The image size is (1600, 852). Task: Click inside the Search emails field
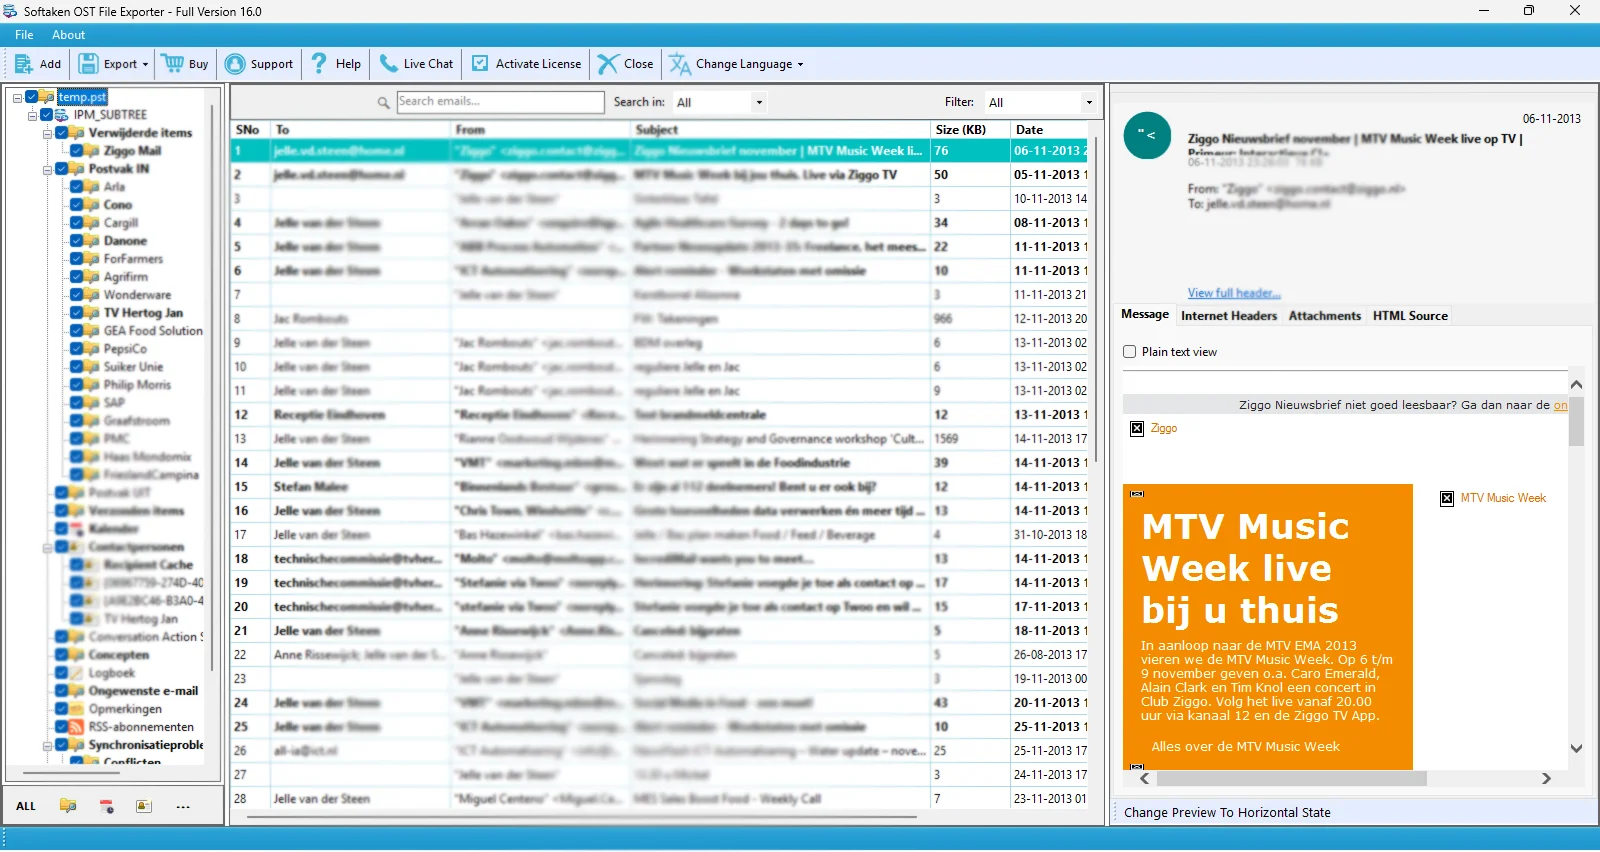pos(500,102)
